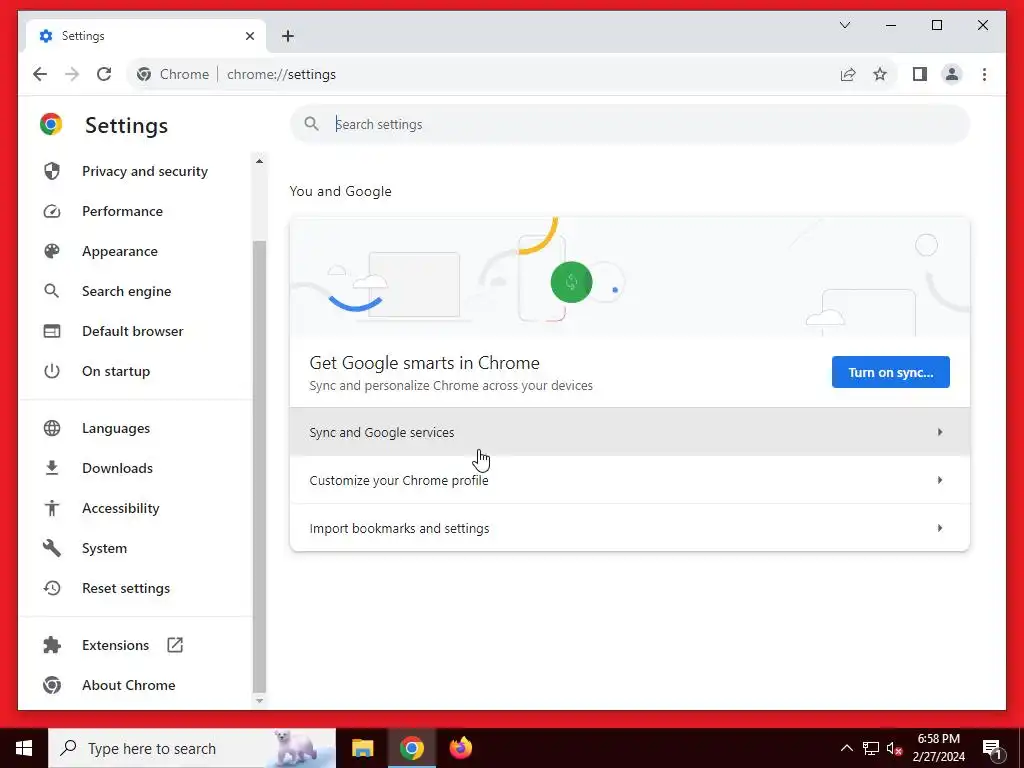1024x768 pixels.
Task: Click the System wrench icon
Action: (52, 548)
